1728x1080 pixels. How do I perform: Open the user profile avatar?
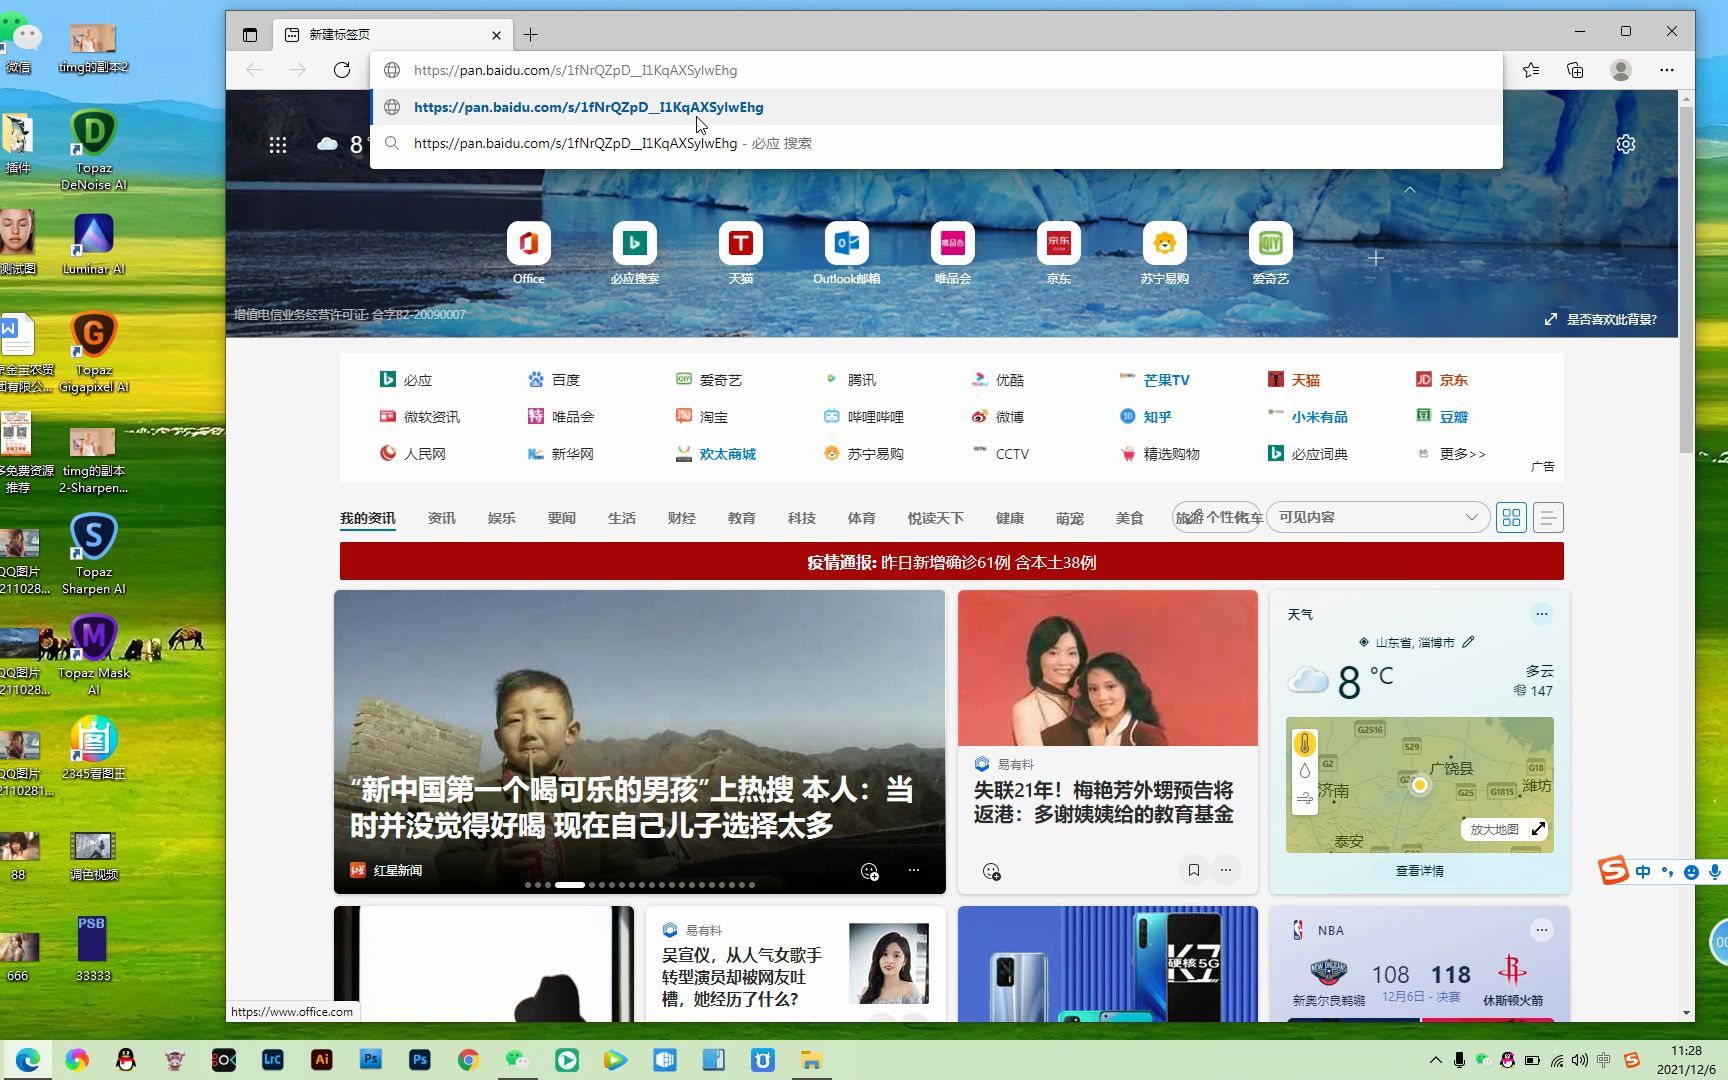1621,70
